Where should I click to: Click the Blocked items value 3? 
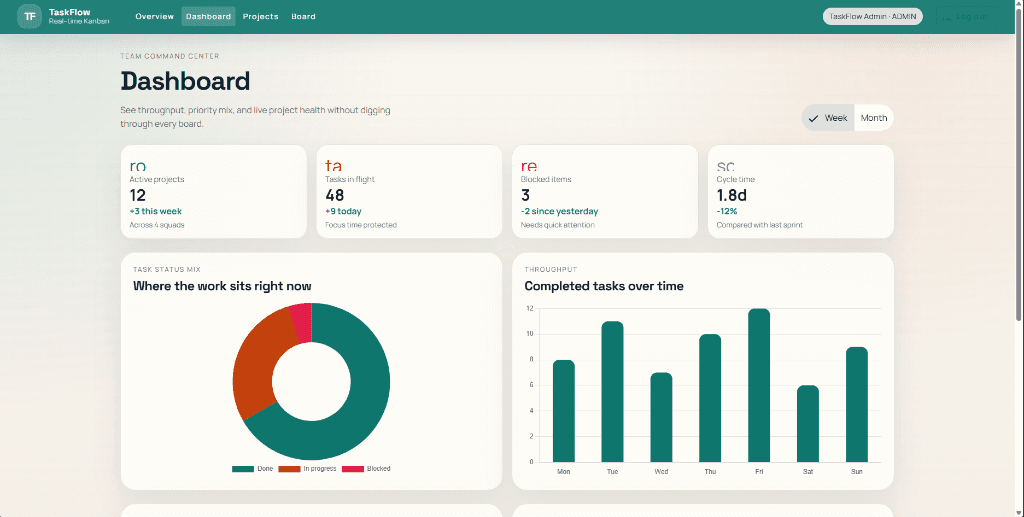click(x=525, y=195)
